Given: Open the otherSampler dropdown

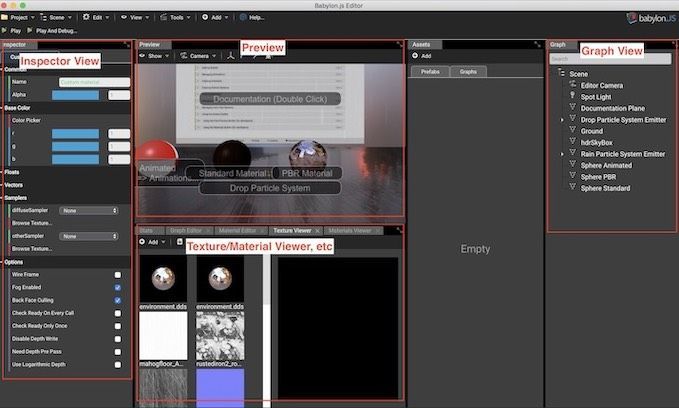Looking at the screenshot, I should click(89, 236).
